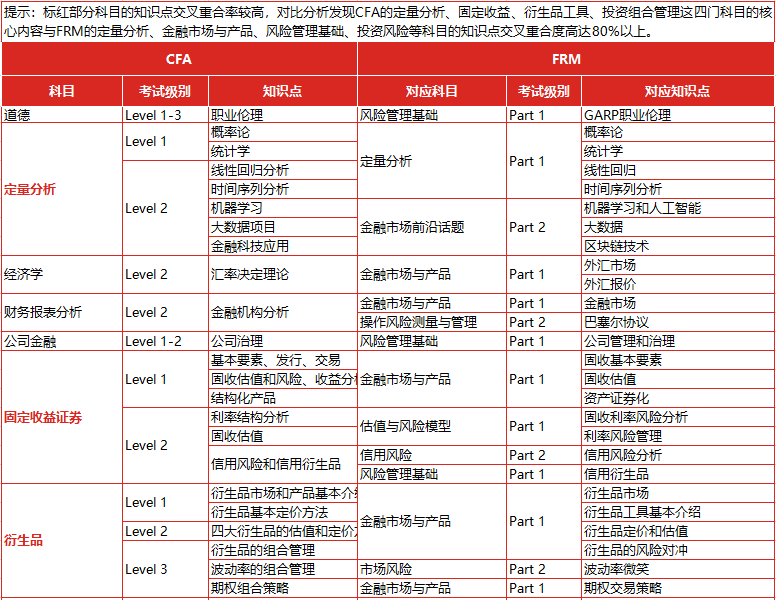
Task: Click the 衍生品的组合管理 cell
Action: pyautogui.click(x=283, y=550)
